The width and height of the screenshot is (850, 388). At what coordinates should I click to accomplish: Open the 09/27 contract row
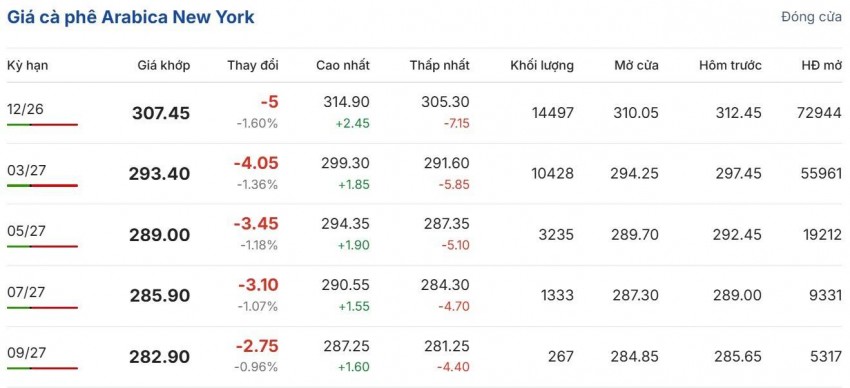425,357
